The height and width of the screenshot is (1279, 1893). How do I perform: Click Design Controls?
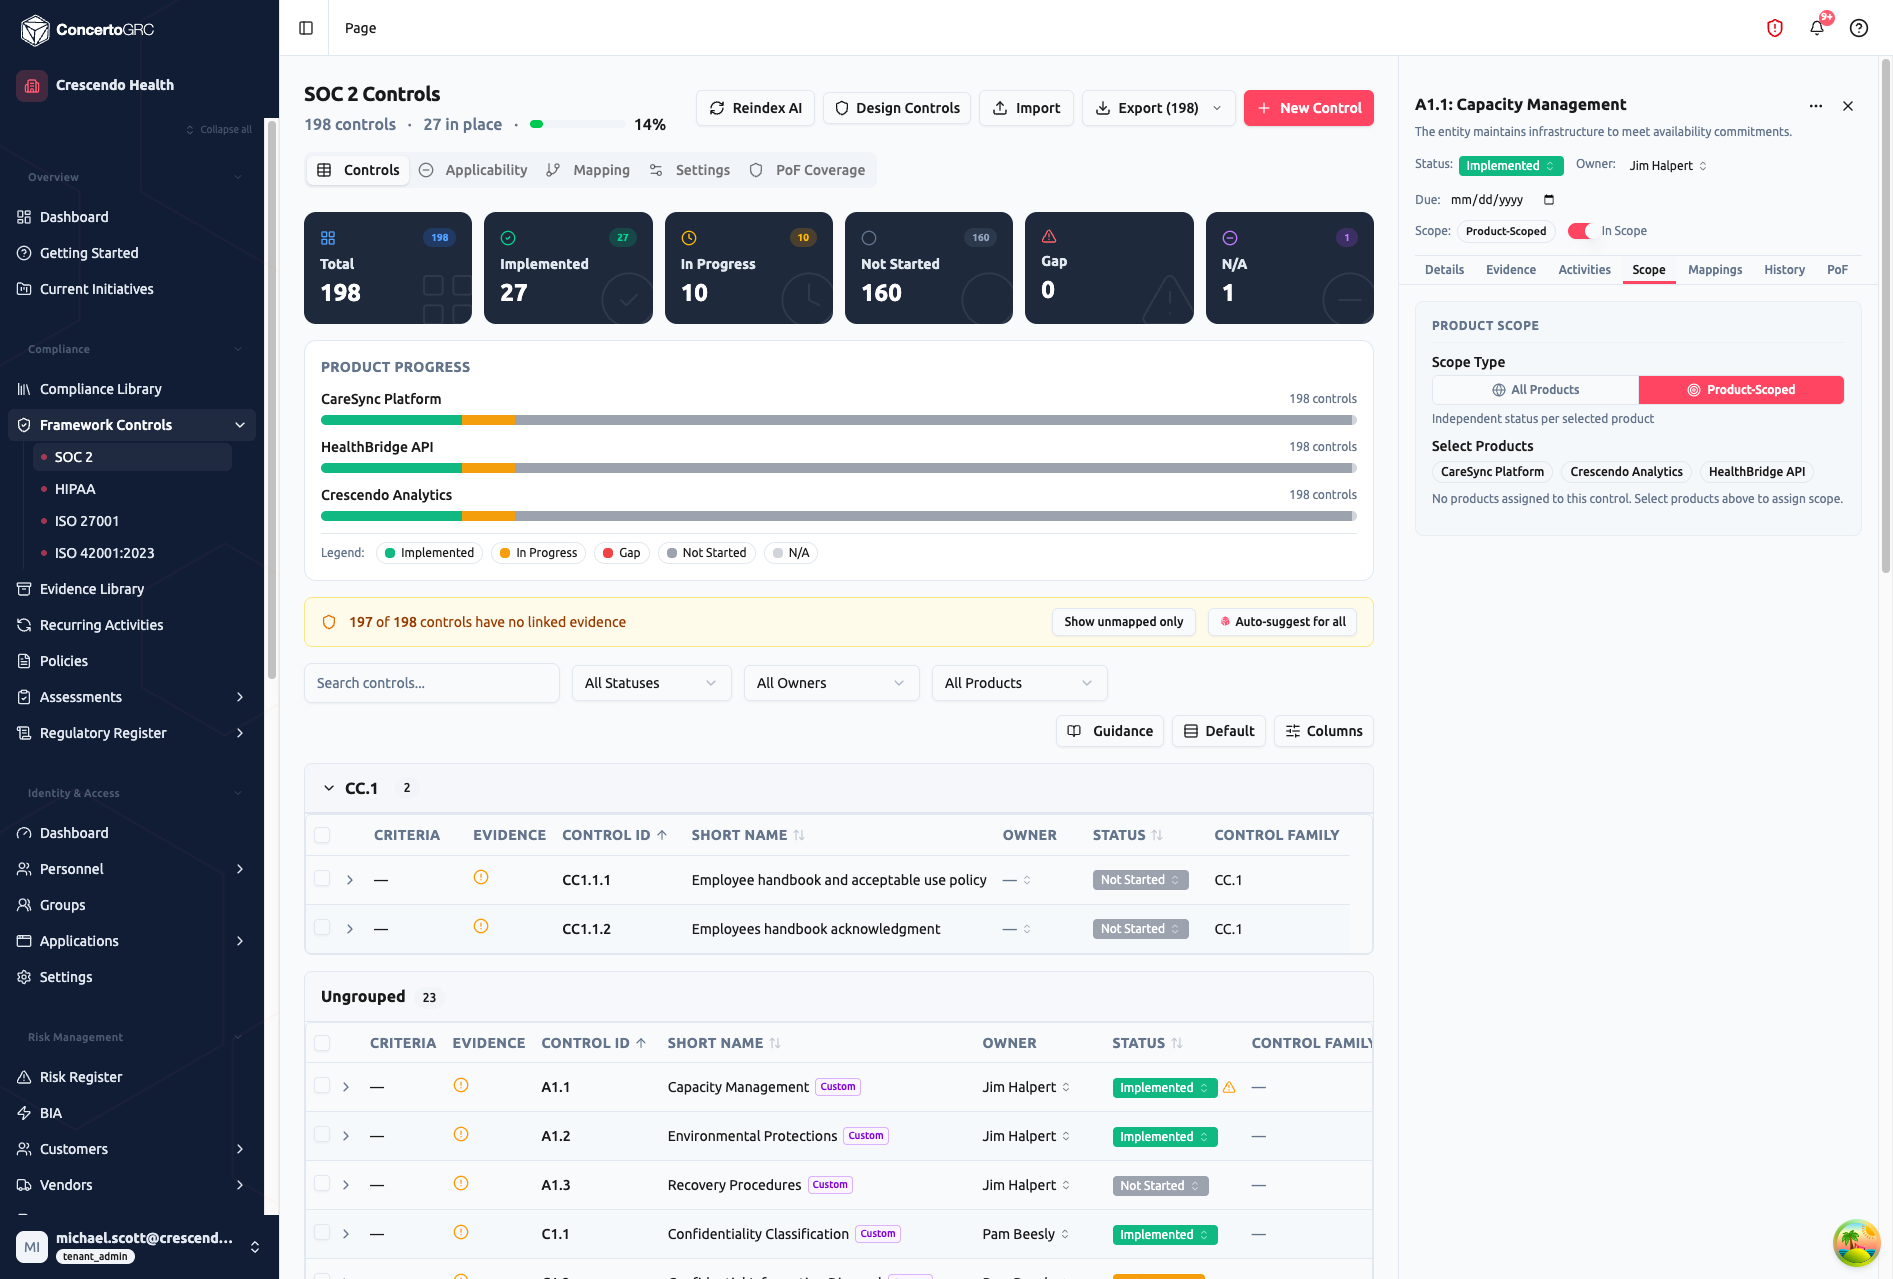pyautogui.click(x=897, y=108)
